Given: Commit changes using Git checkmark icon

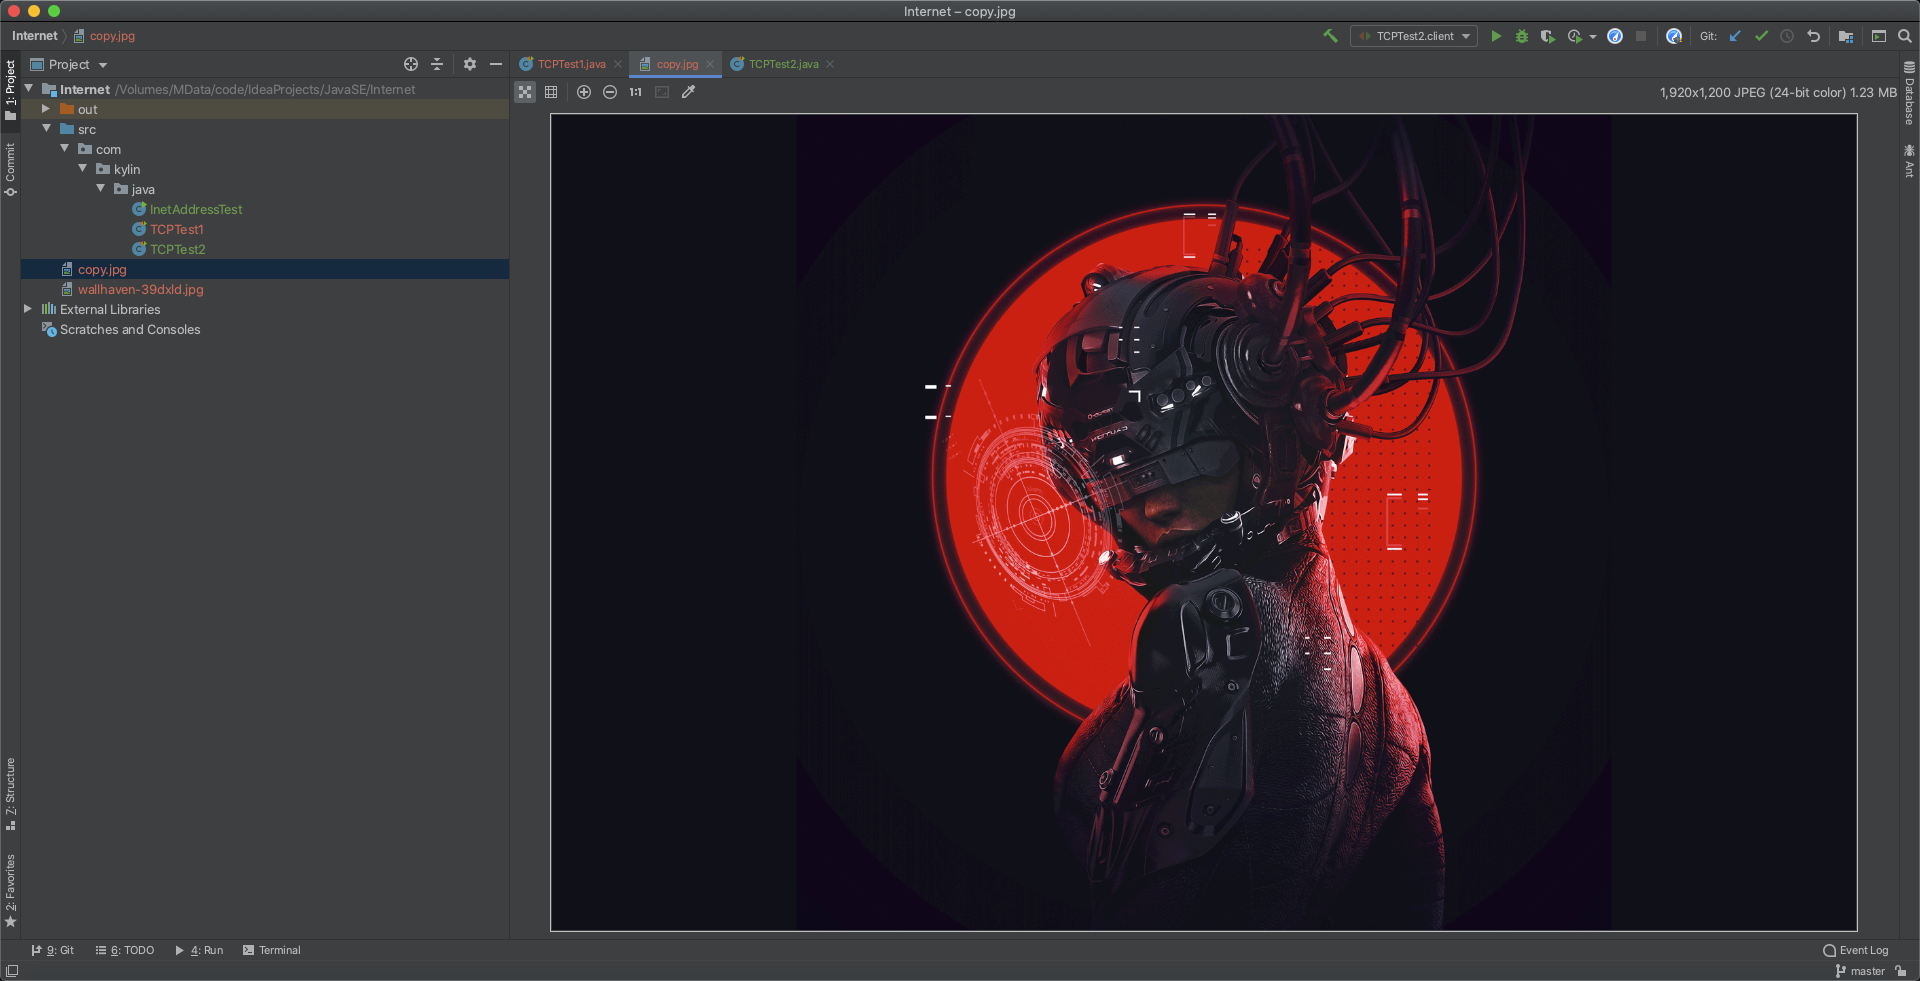Looking at the screenshot, I should (1761, 36).
